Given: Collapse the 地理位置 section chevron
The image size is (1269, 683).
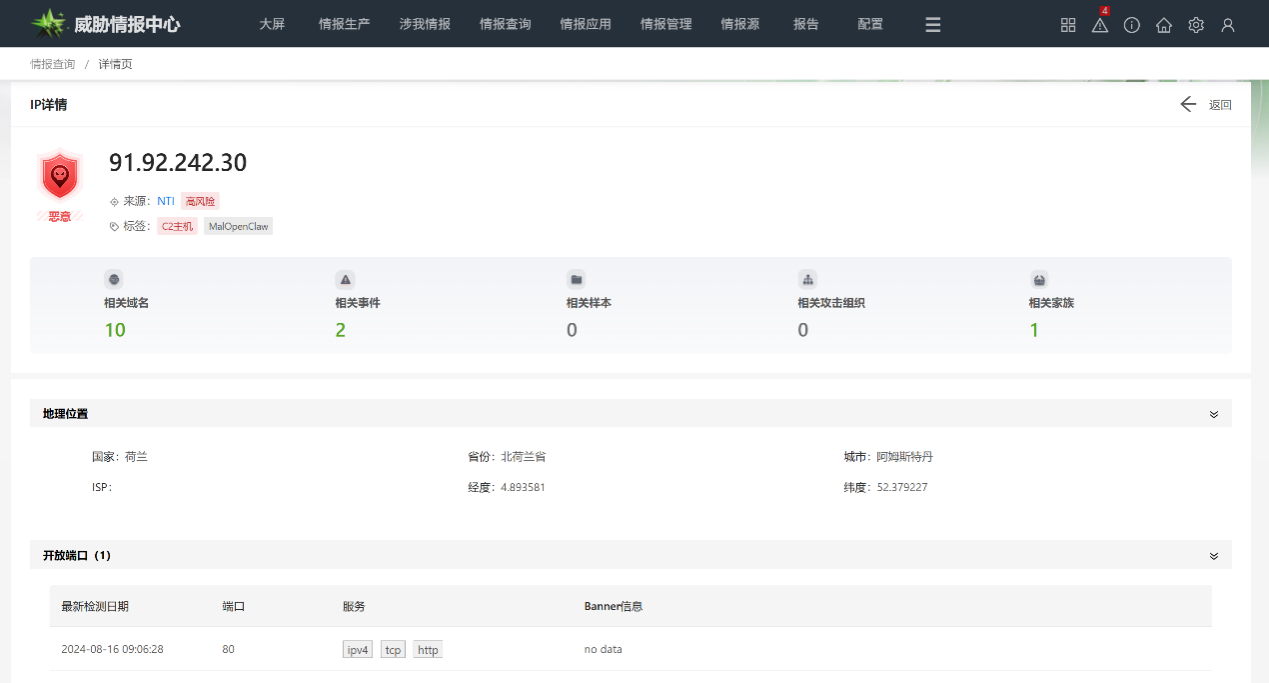Looking at the screenshot, I should [1214, 413].
